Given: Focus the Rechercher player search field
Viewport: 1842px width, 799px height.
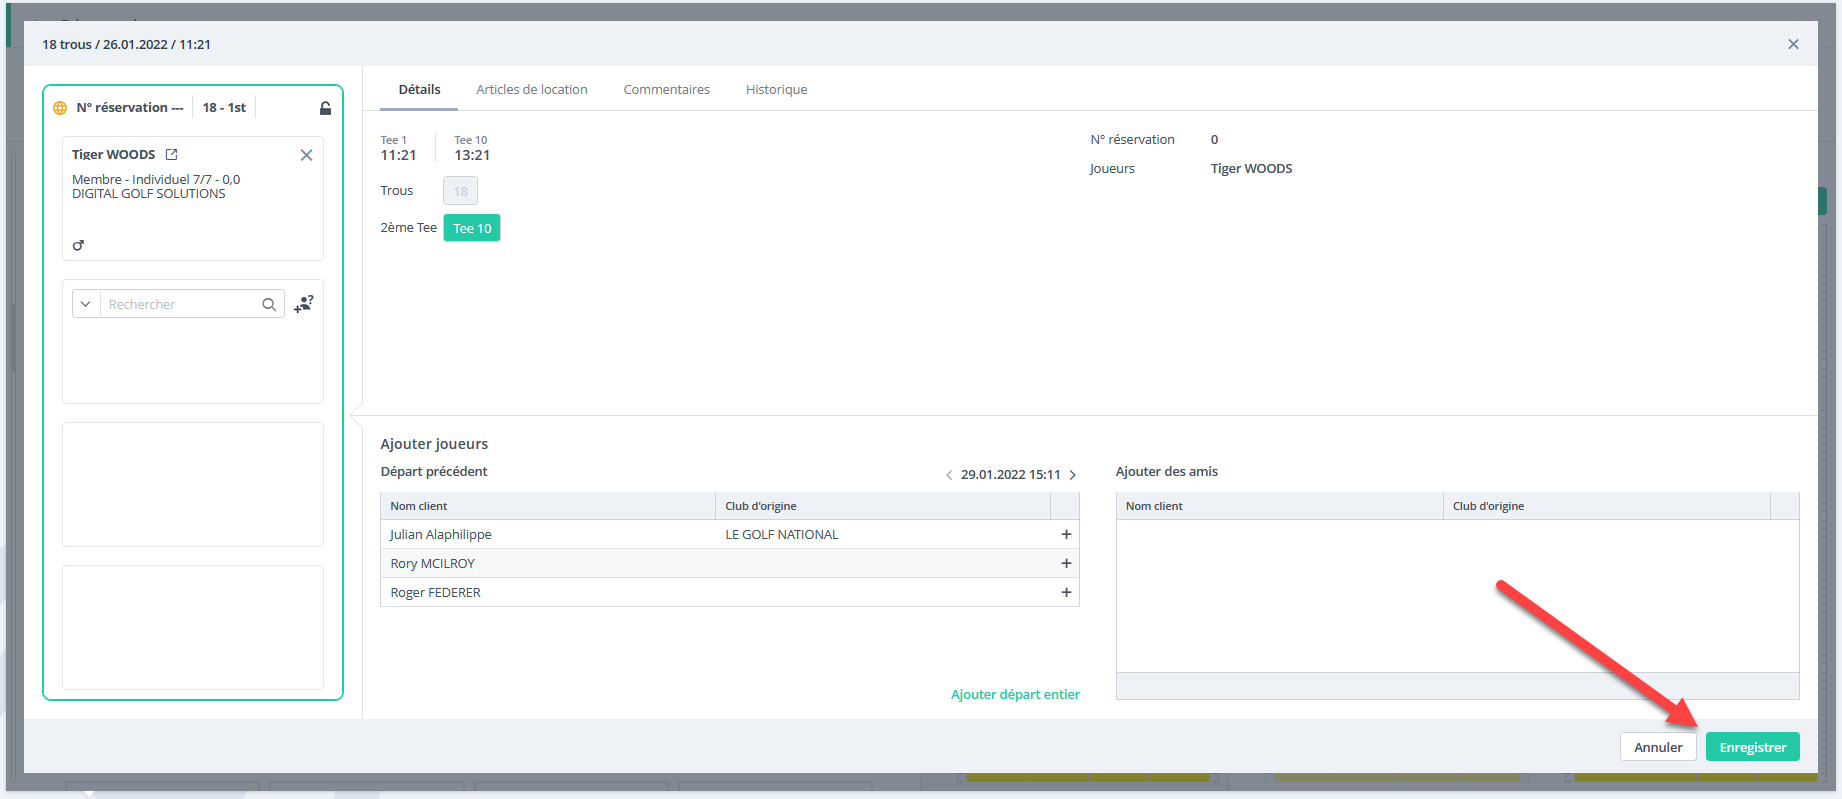Looking at the screenshot, I should click(x=180, y=304).
